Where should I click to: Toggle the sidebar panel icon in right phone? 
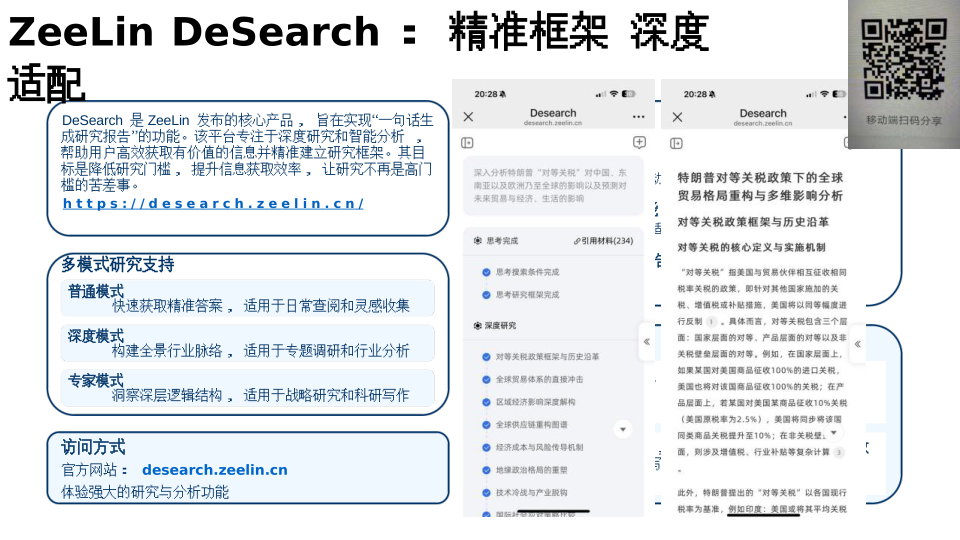pos(676,143)
